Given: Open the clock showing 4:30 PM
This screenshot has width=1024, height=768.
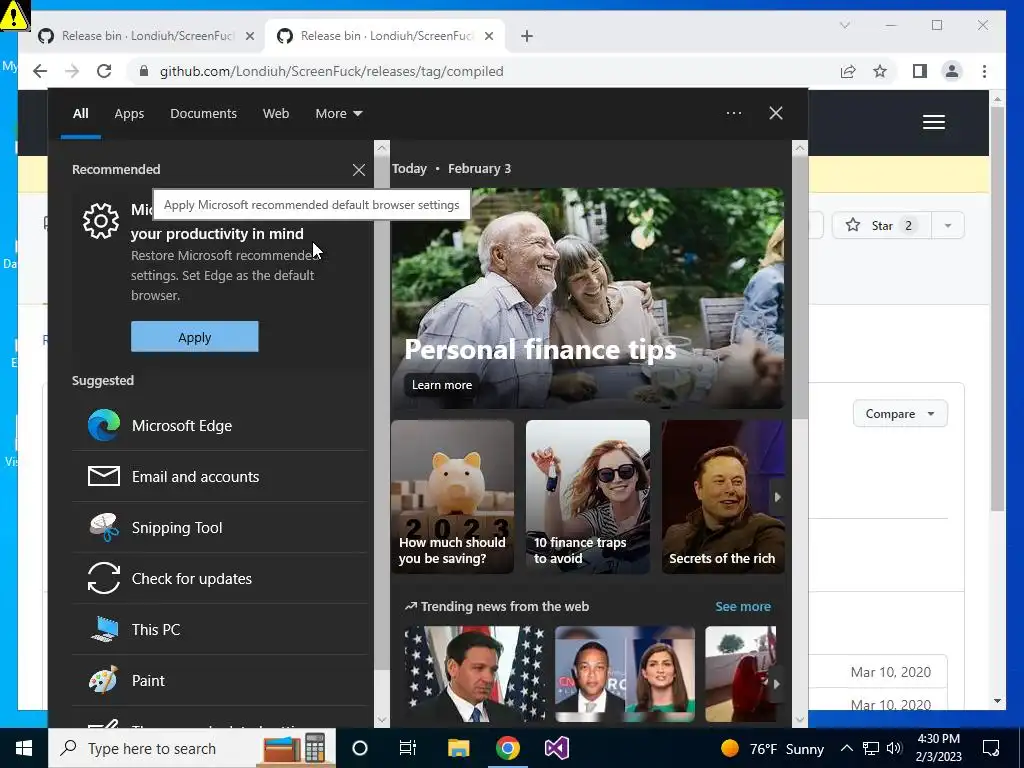Looking at the screenshot, I should click(x=938, y=748).
